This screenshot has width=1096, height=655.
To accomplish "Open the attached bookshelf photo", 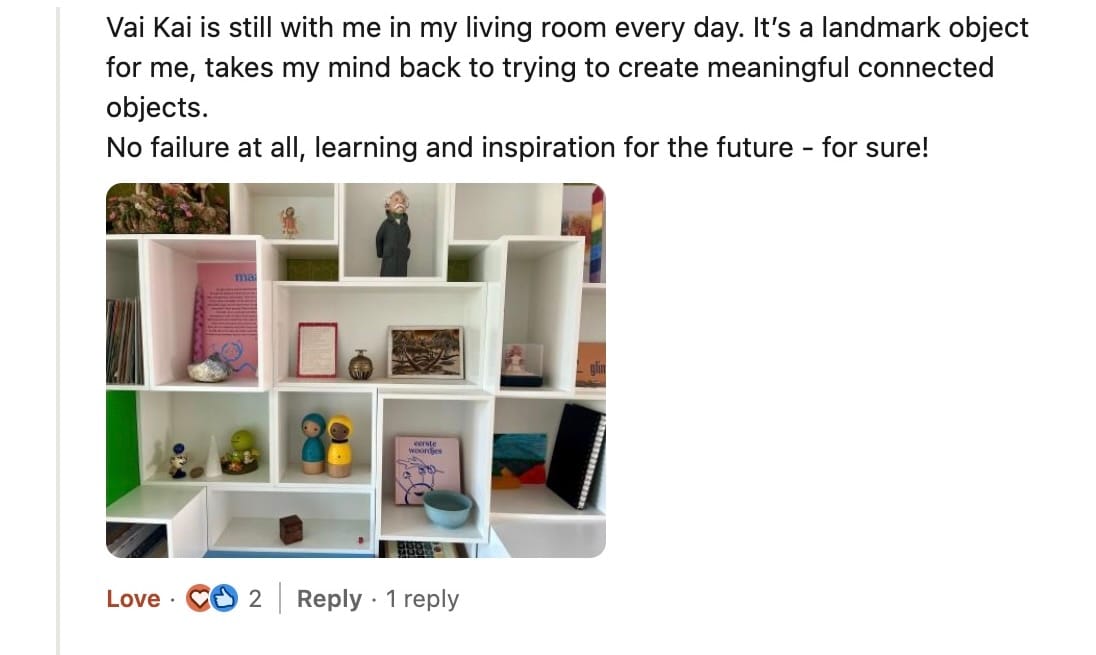I will 356,370.
